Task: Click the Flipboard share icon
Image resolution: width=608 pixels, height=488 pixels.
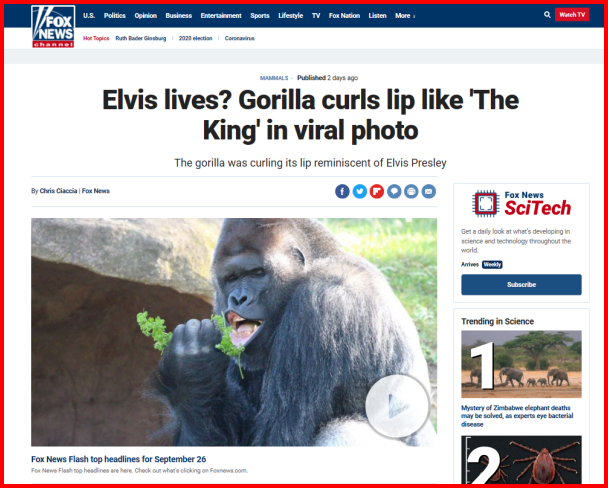Action: [377, 191]
